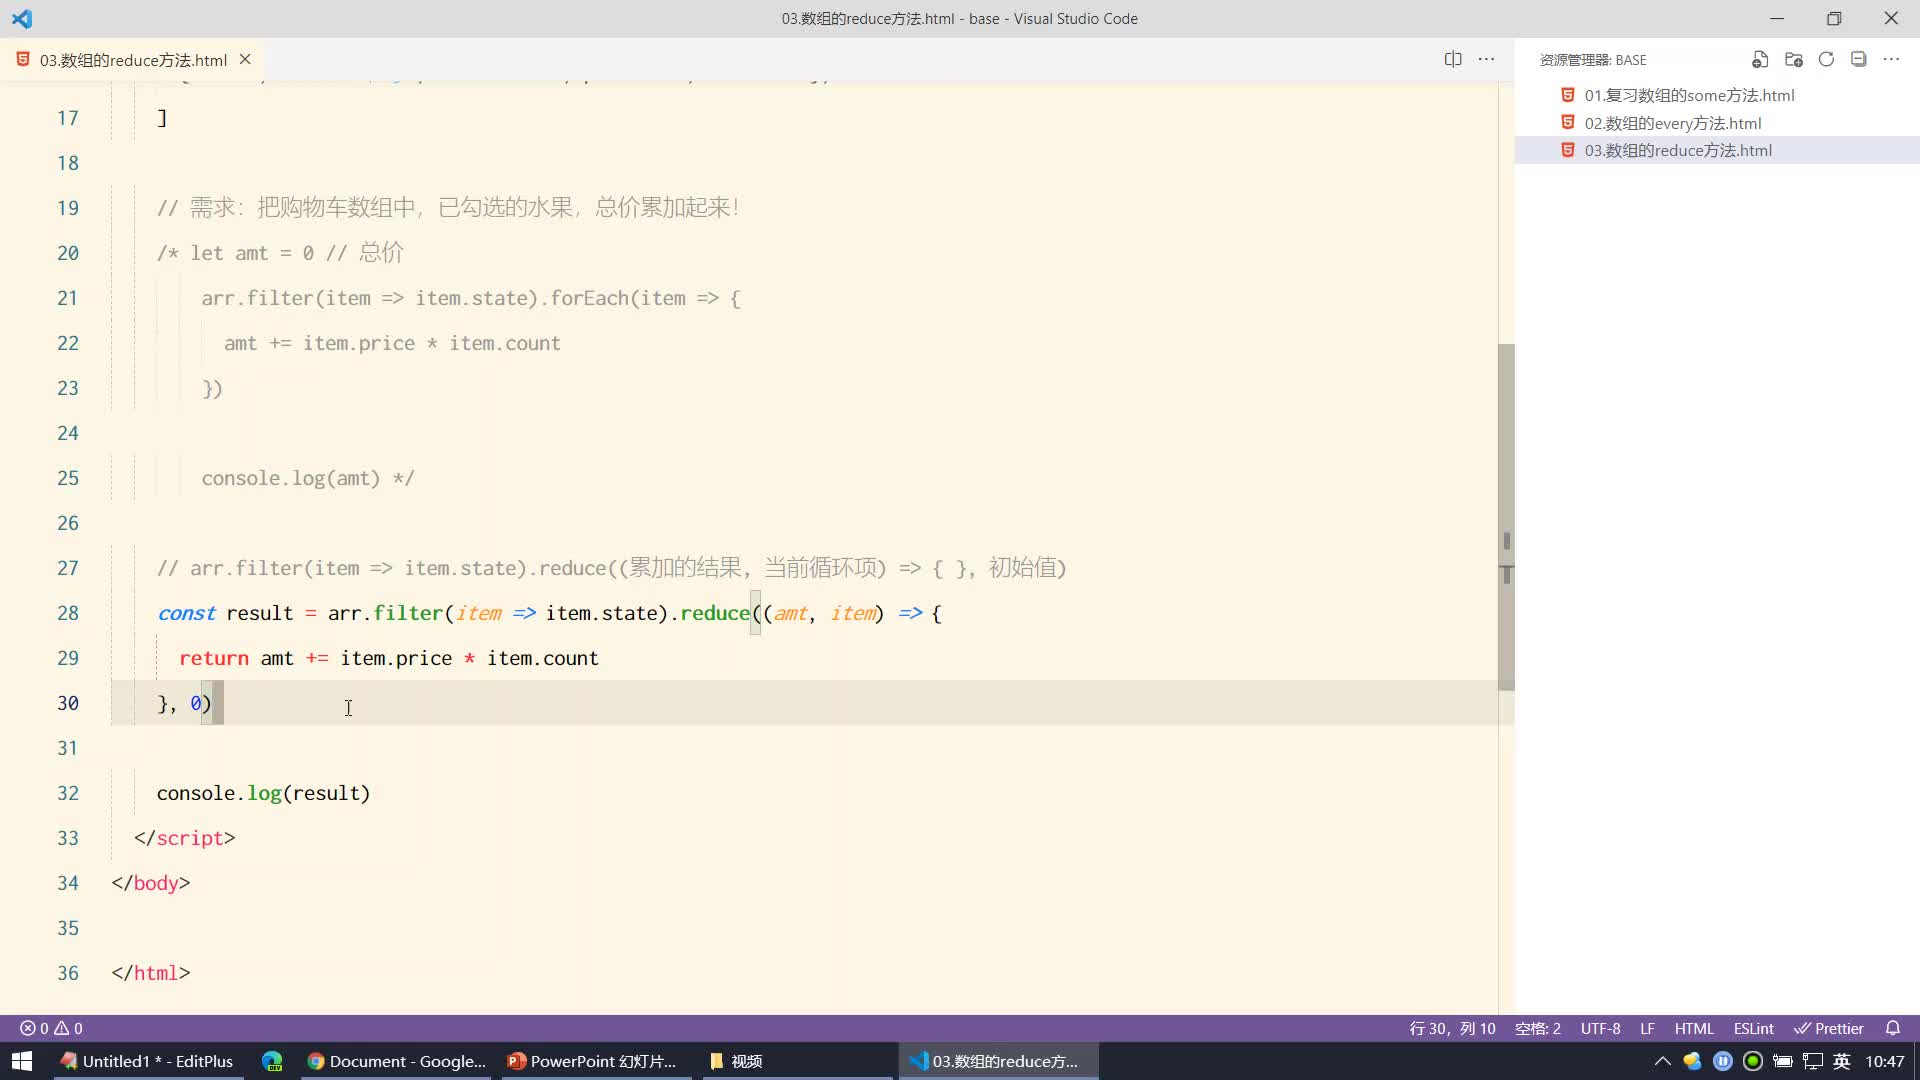Click ESLint status bar item
This screenshot has height=1080, width=1920.
[x=1753, y=1028]
